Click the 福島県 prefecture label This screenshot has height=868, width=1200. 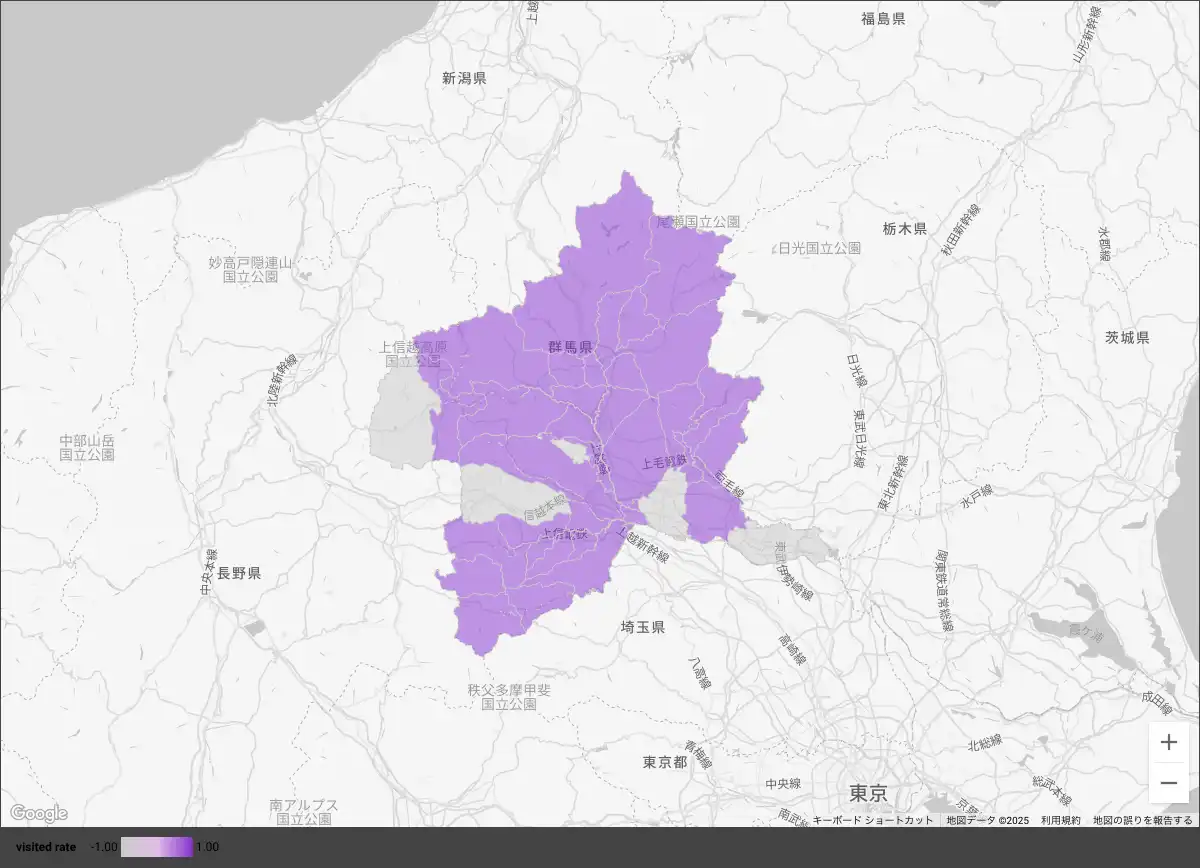click(x=883, y=18)
